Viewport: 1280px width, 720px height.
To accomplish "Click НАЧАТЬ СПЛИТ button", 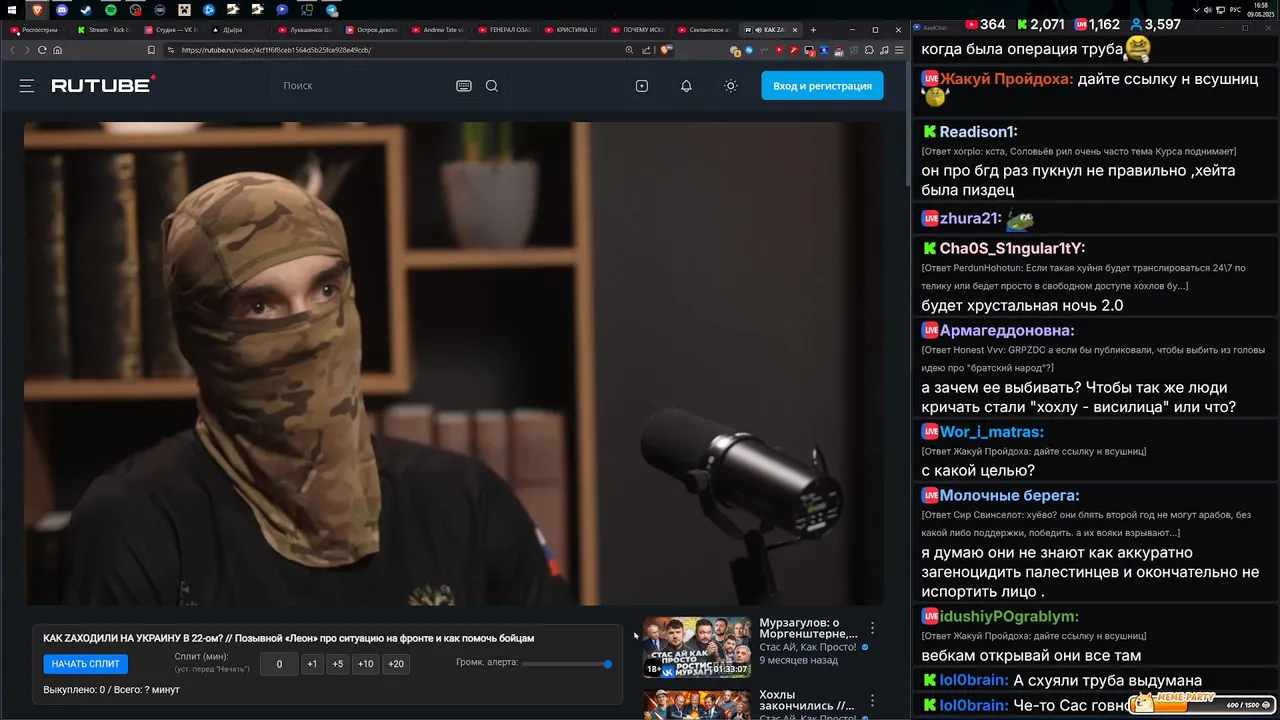I will (x=85, y=664).
